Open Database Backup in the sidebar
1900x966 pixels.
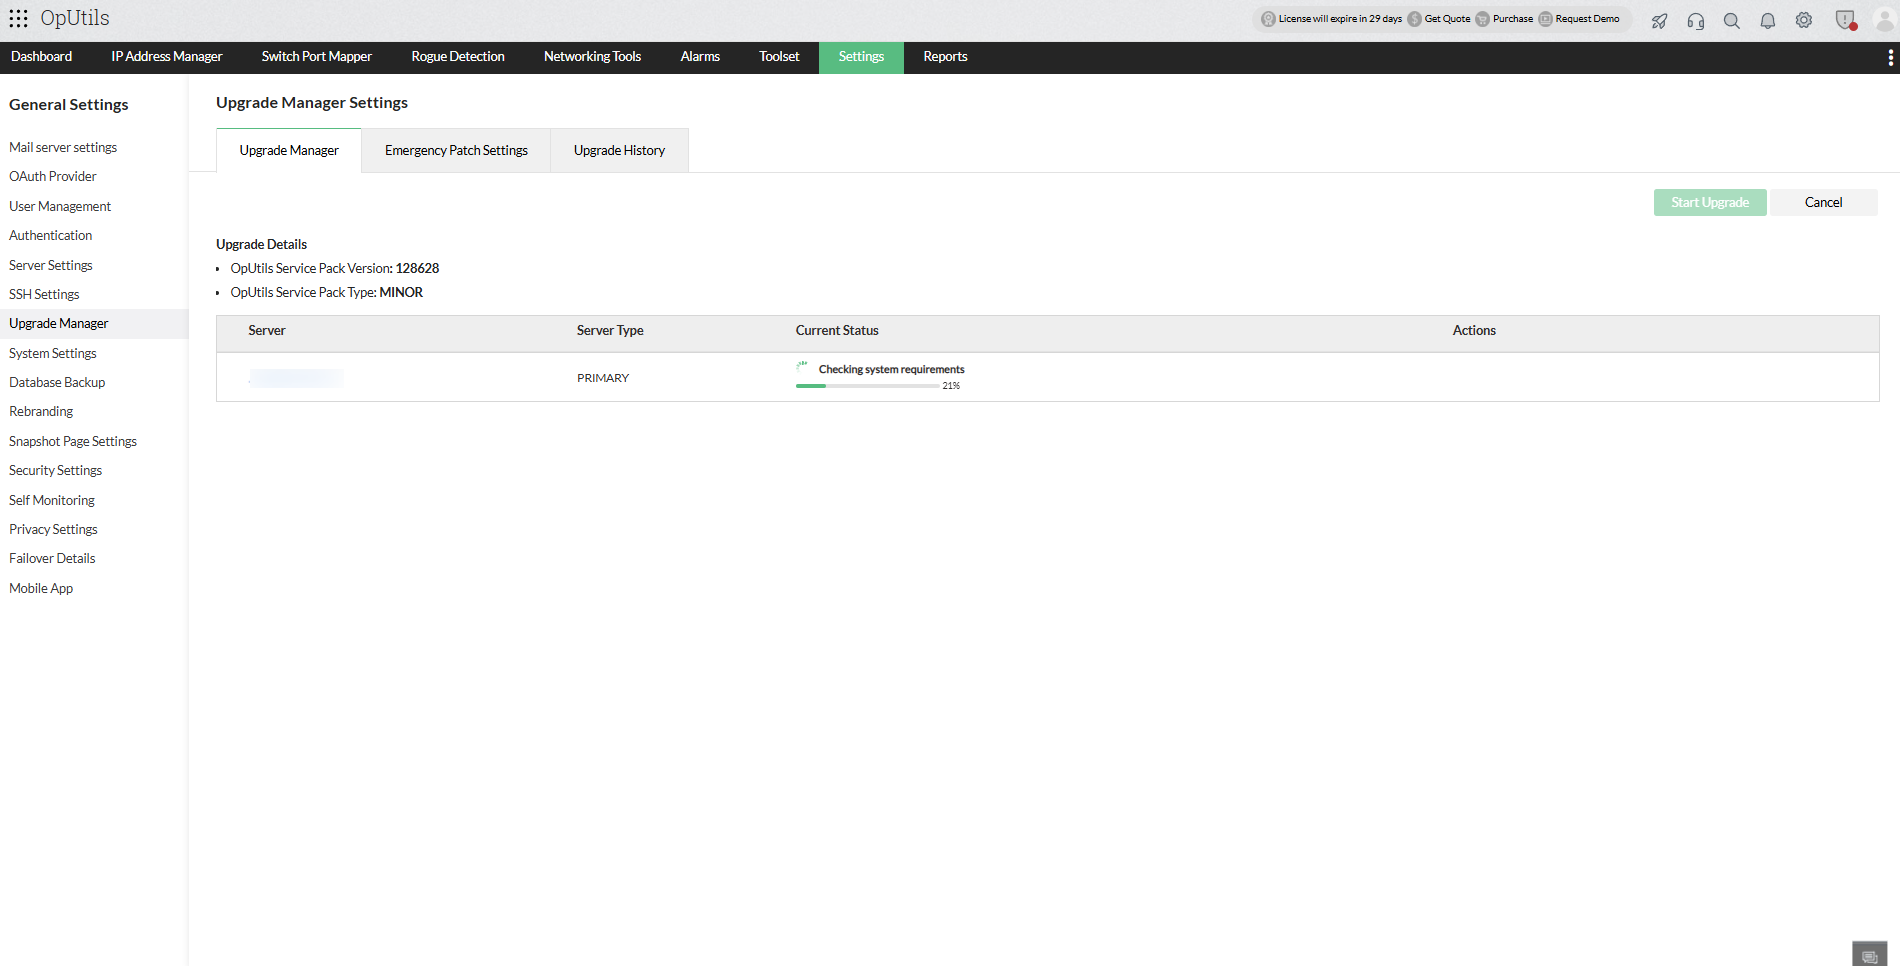tap(57, 383)
